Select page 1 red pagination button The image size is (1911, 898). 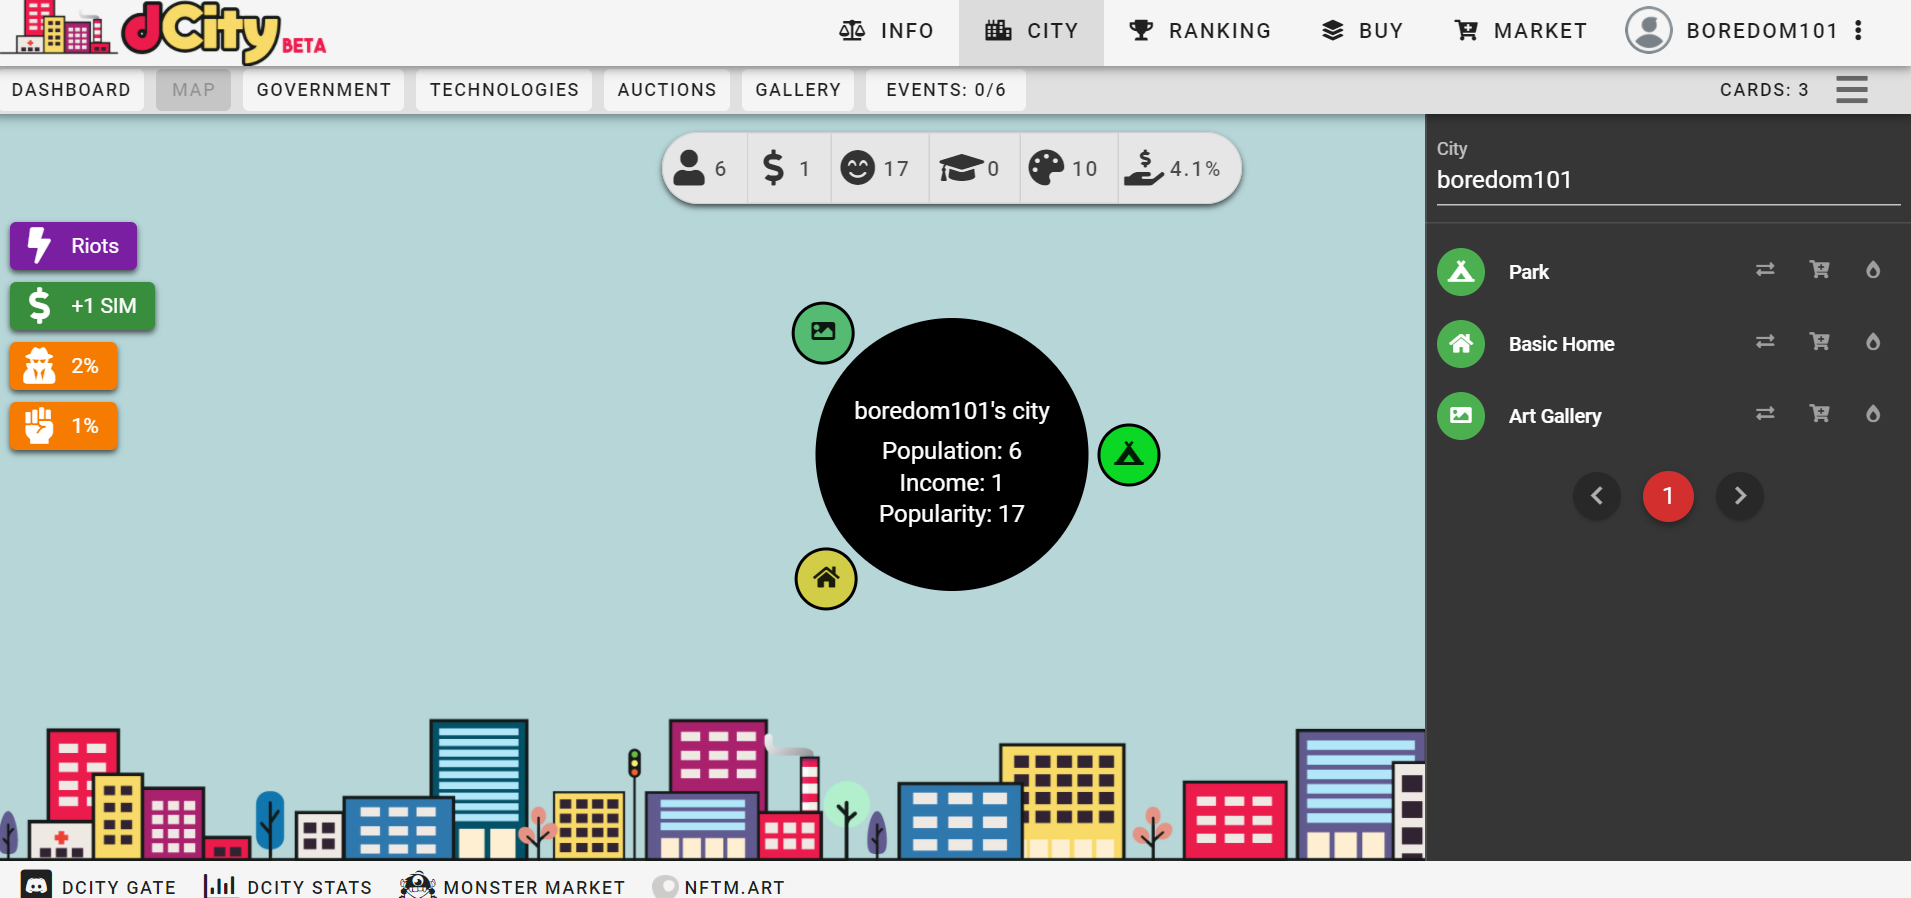[x=1667, y=496]
